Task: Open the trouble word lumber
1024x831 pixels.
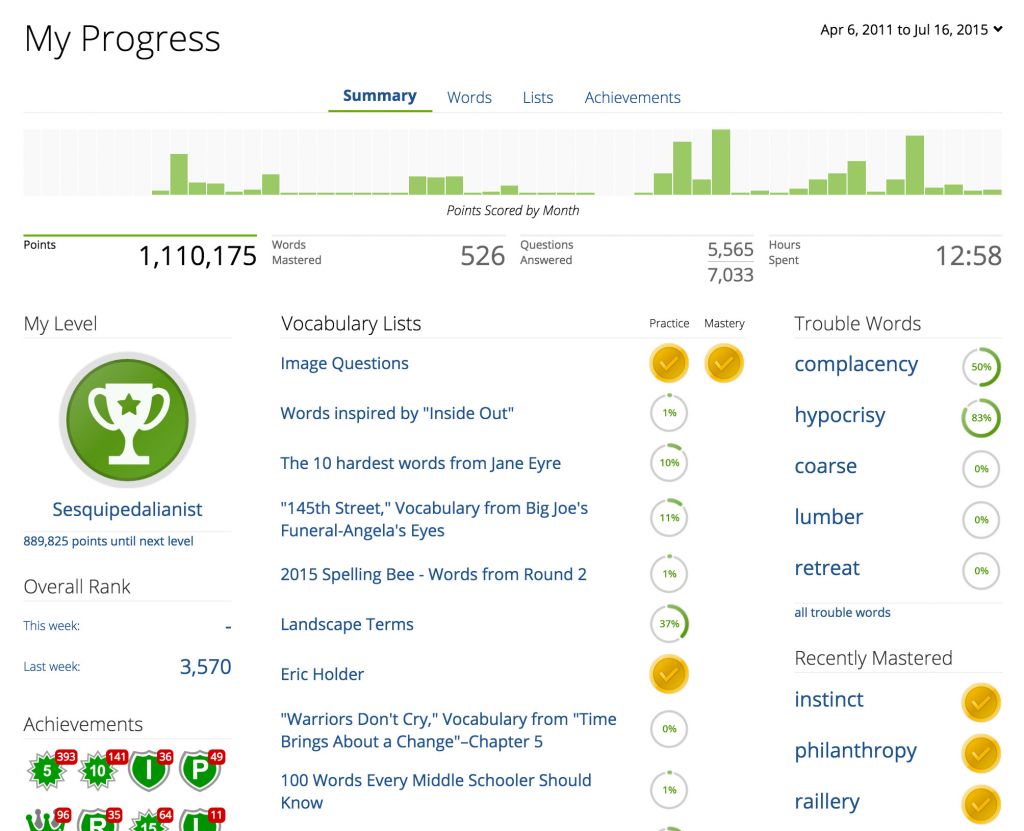Action: tap(828, 517)
